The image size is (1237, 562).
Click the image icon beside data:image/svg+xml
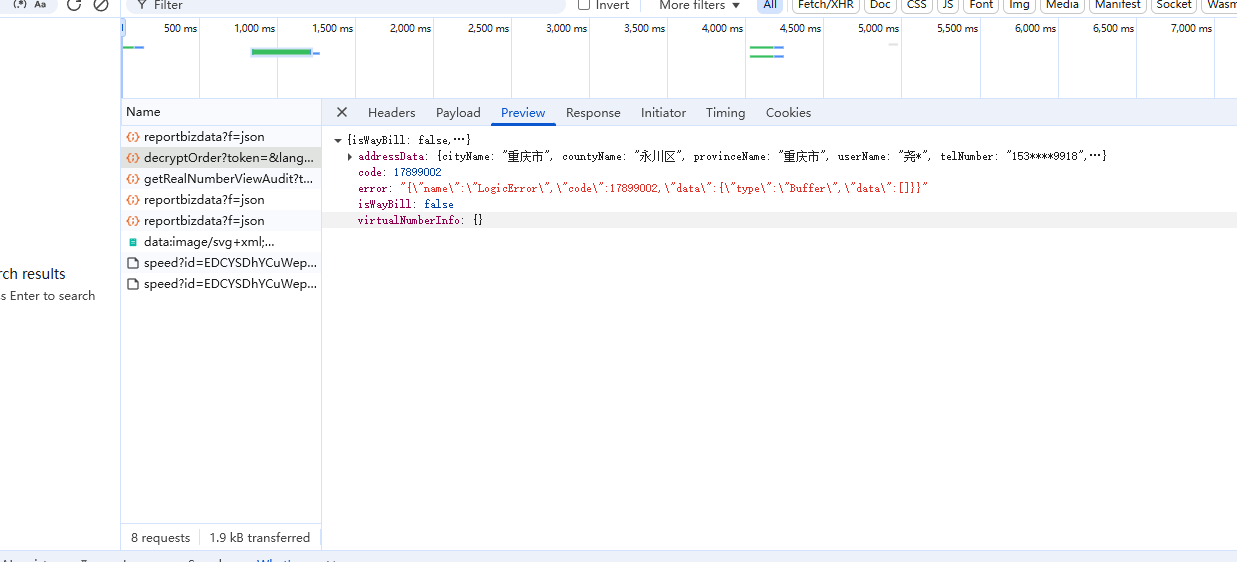pos(132,242)
